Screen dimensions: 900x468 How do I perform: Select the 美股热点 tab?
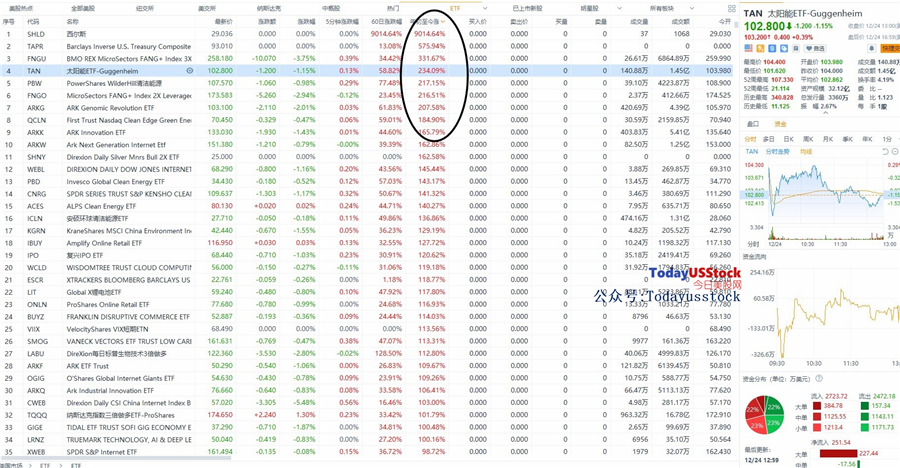click(x=21, y=9)
